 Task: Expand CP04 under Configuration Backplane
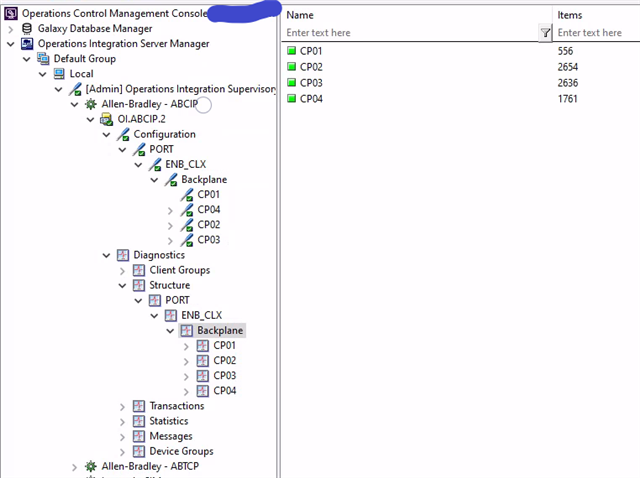pos(171,211)
